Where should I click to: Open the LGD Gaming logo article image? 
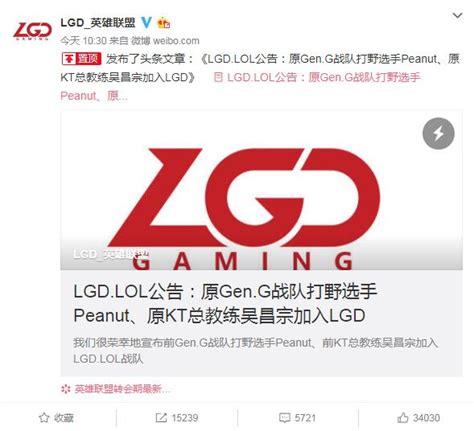[x=261, y=190]
